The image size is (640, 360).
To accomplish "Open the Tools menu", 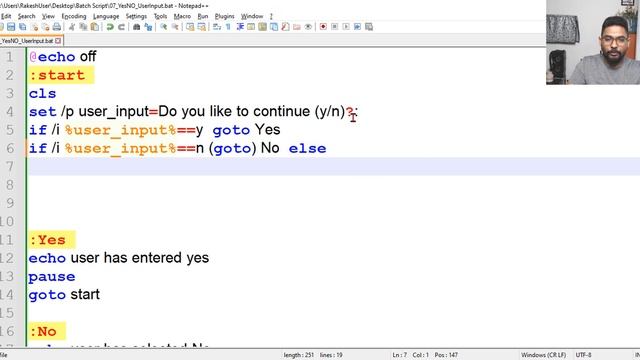I will point(160,16).
